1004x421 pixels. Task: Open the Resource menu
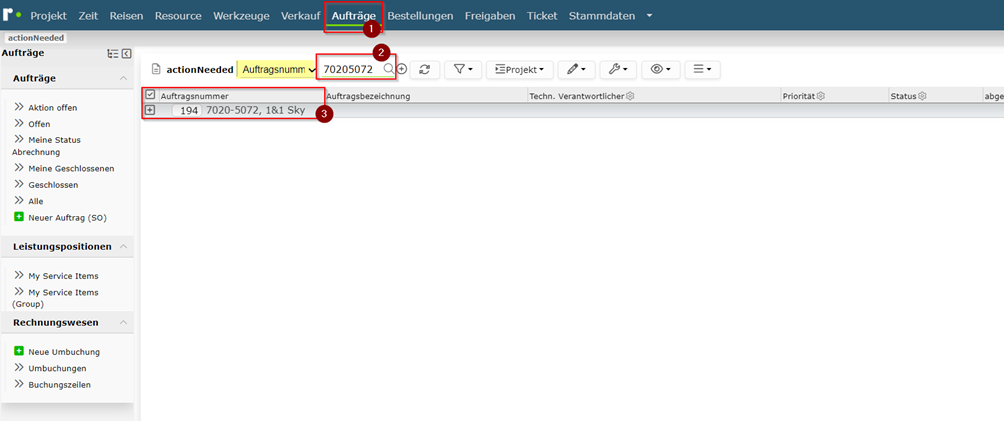pos(178,16)
